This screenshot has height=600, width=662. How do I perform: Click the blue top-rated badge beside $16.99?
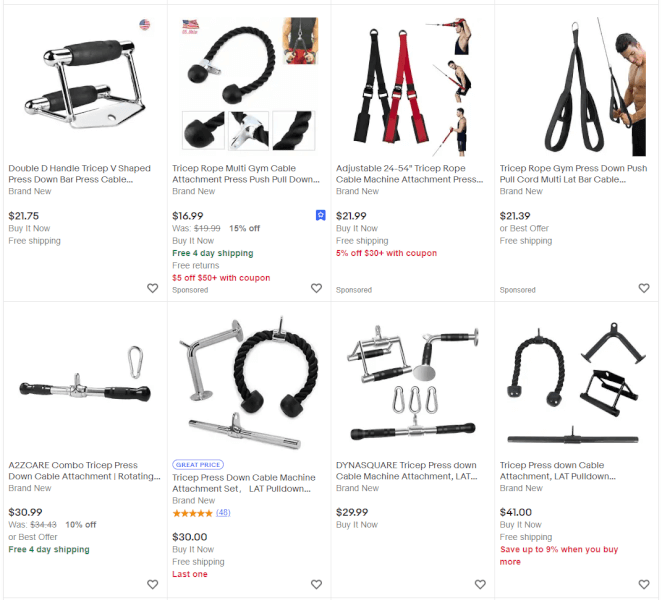tap(320, 216)
